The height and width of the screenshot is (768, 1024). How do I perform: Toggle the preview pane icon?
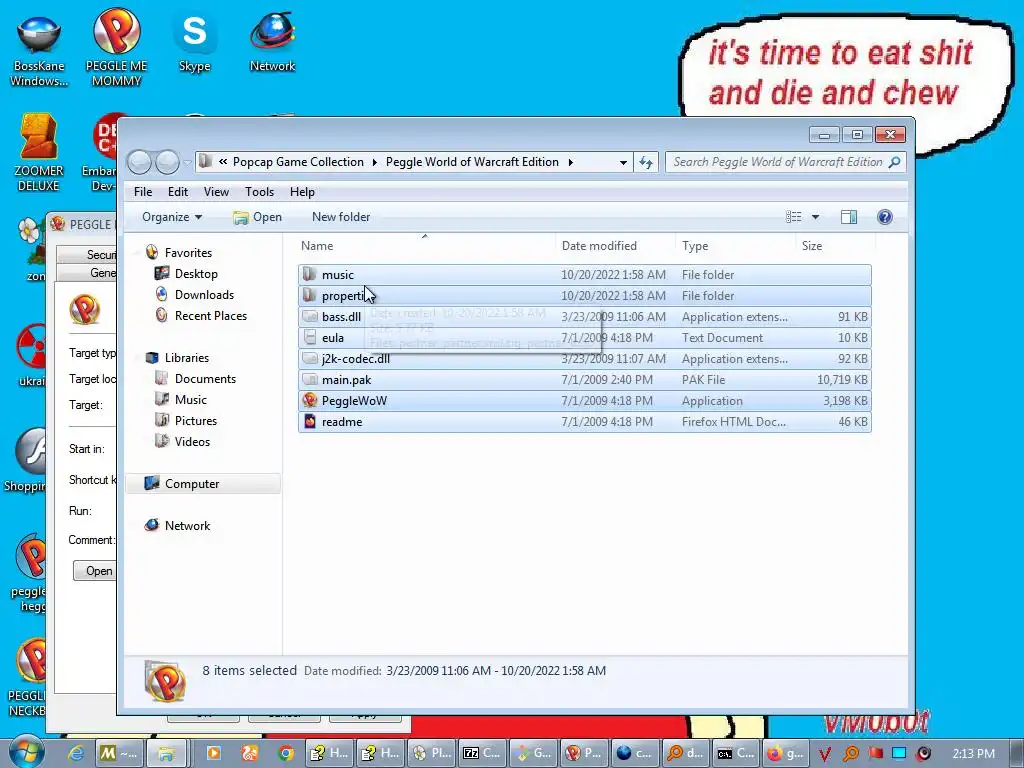coord(848,217)
